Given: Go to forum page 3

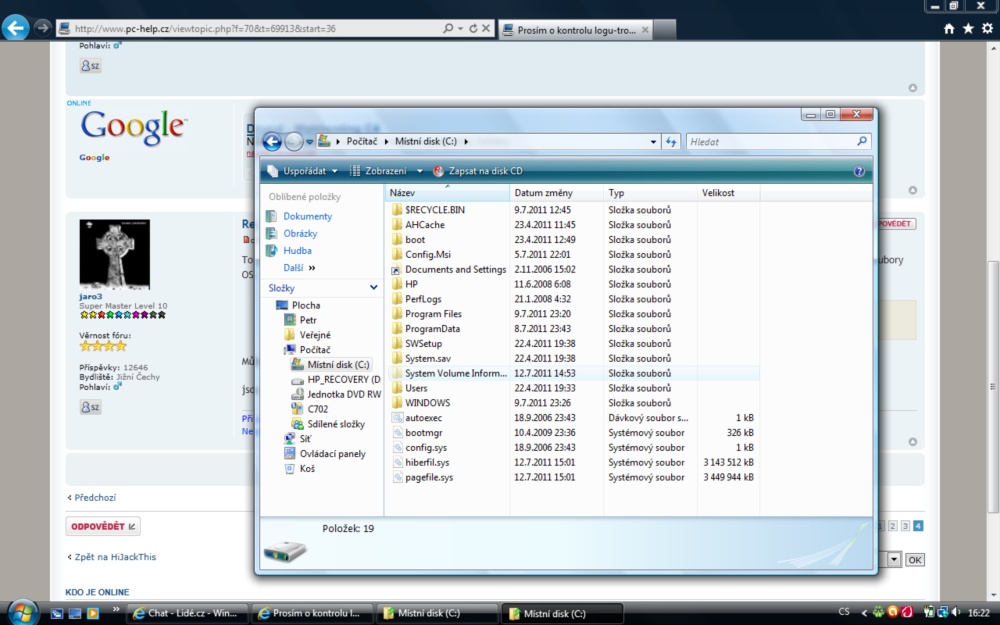Looking at the screenshot, I should (905, 526).
